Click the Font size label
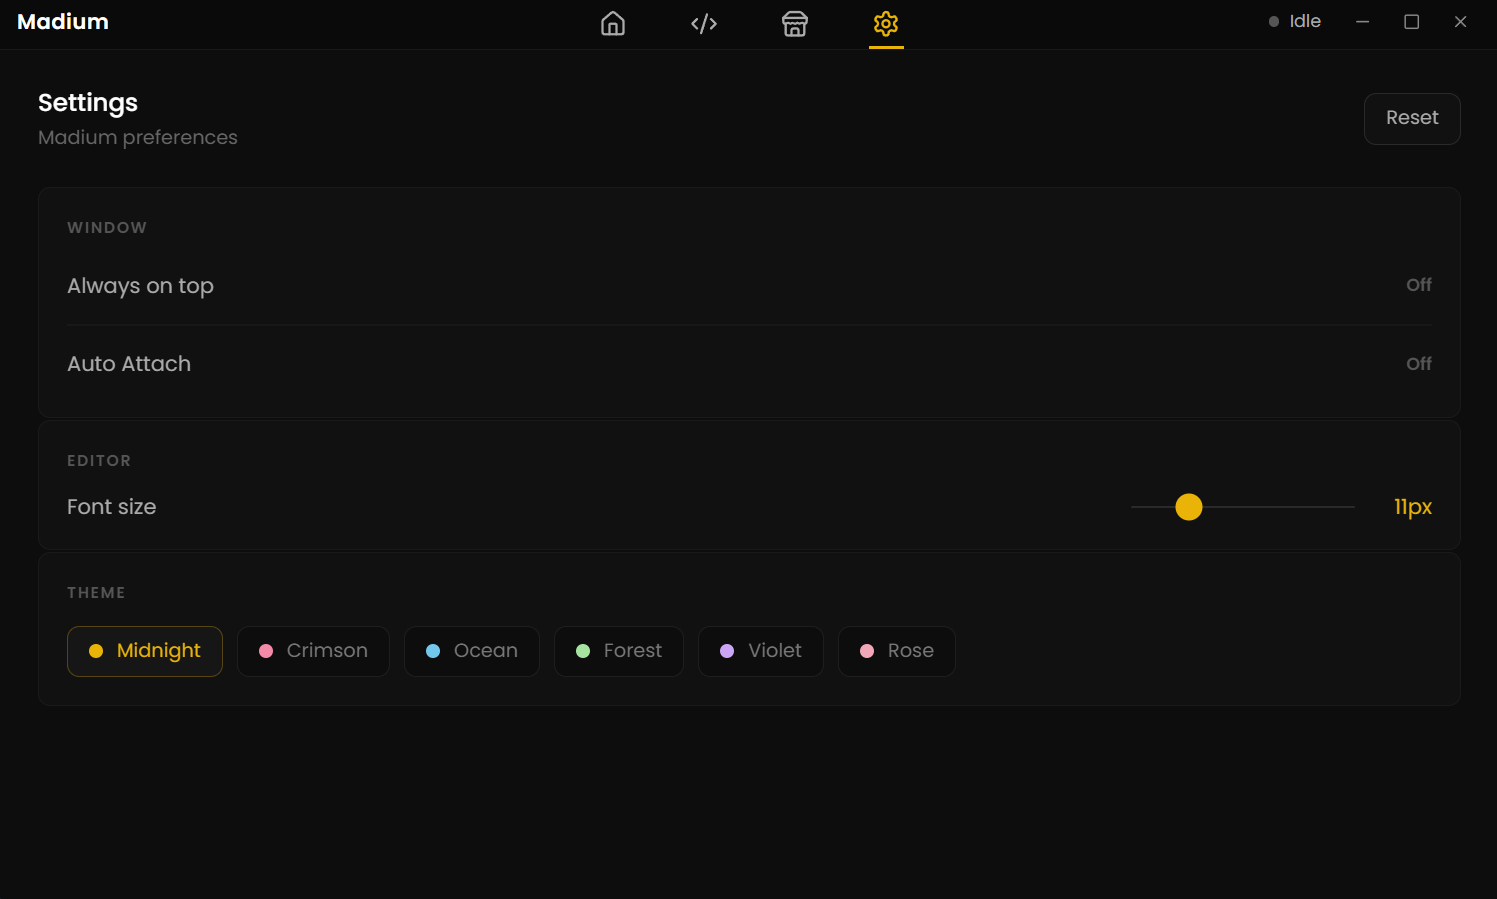 click(x=112, y=507)
